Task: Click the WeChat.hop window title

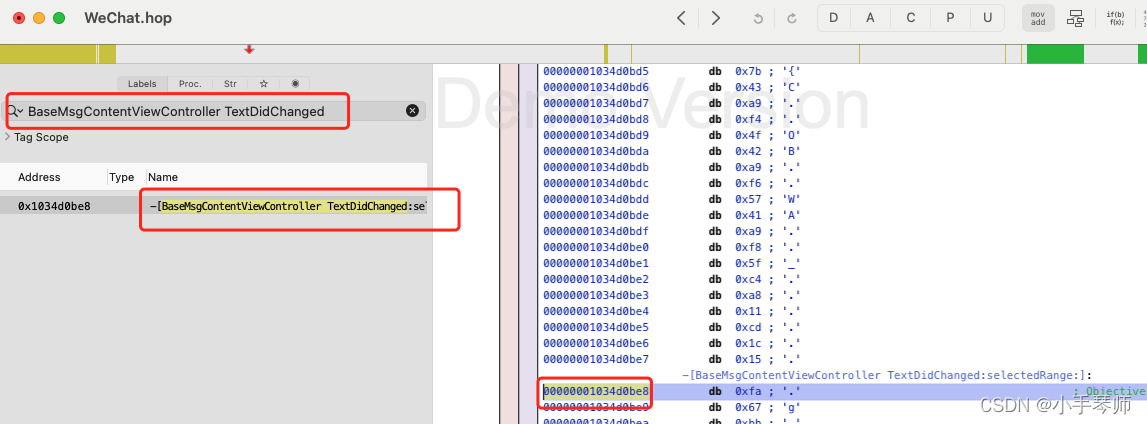Action: click(x=128, y=18)
